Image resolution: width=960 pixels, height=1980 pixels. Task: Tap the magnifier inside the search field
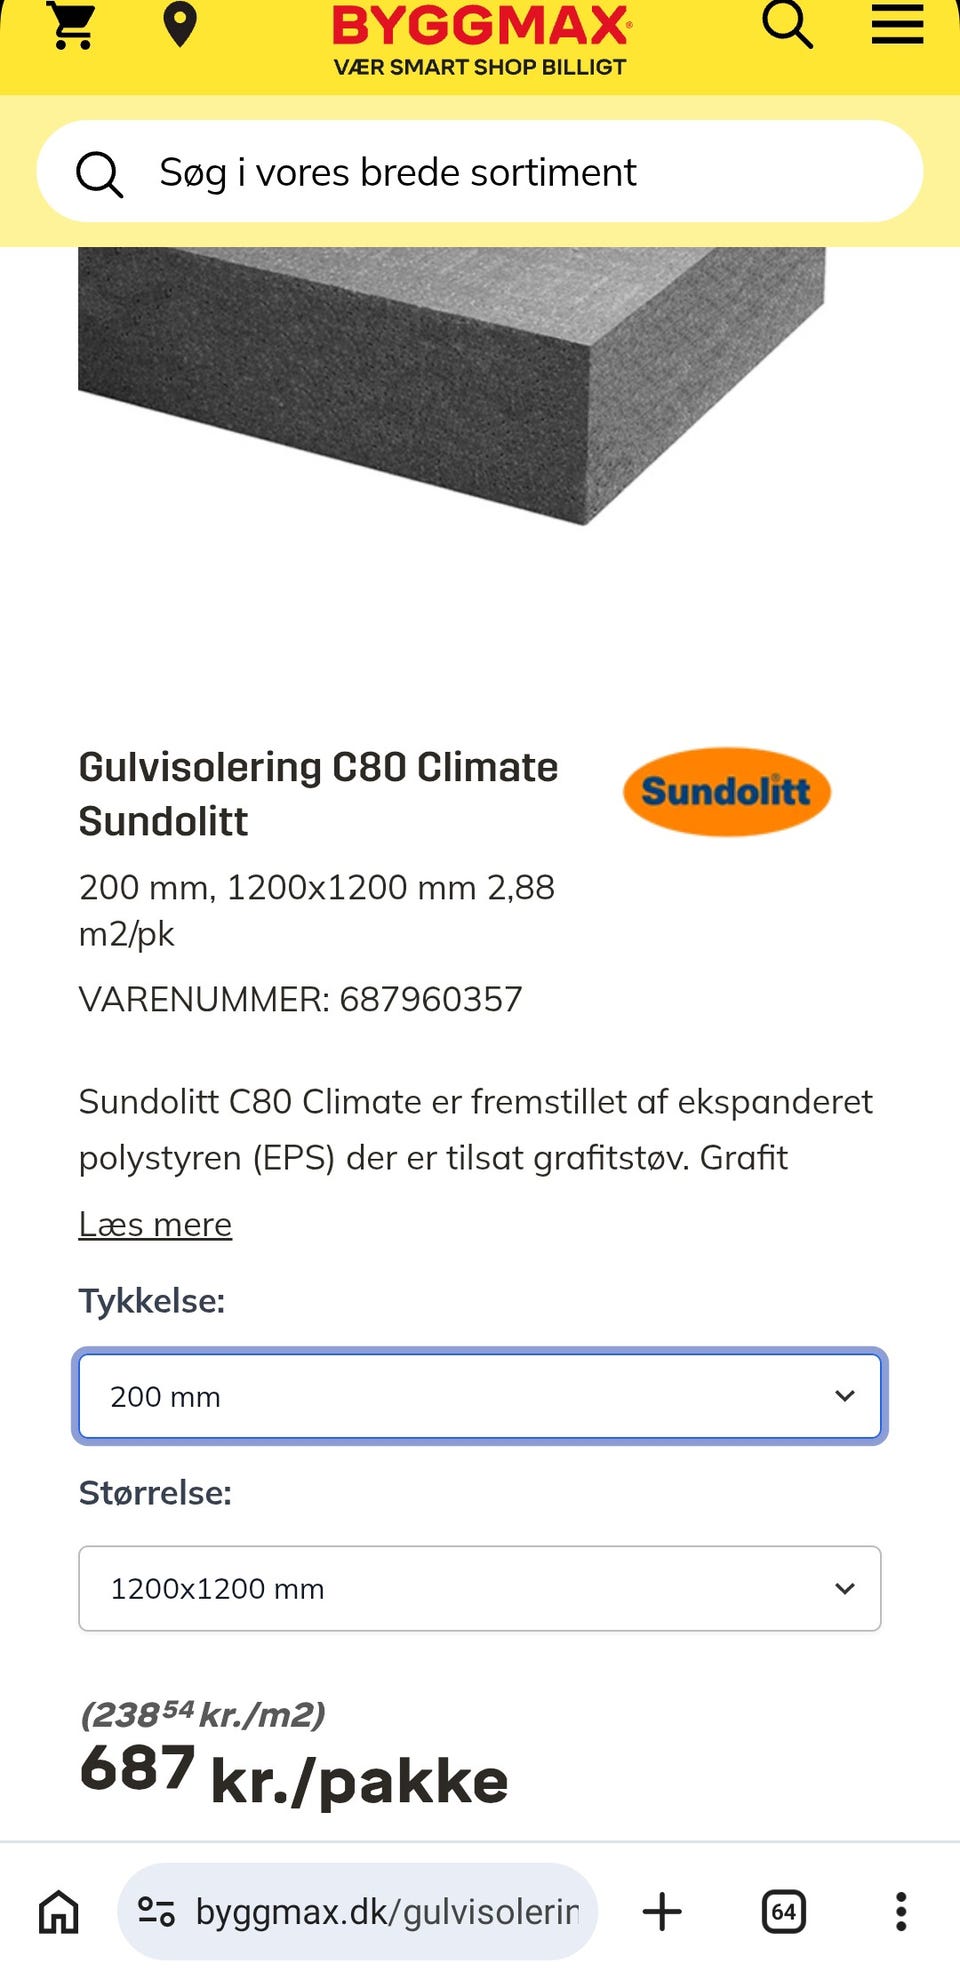point(100,174)
